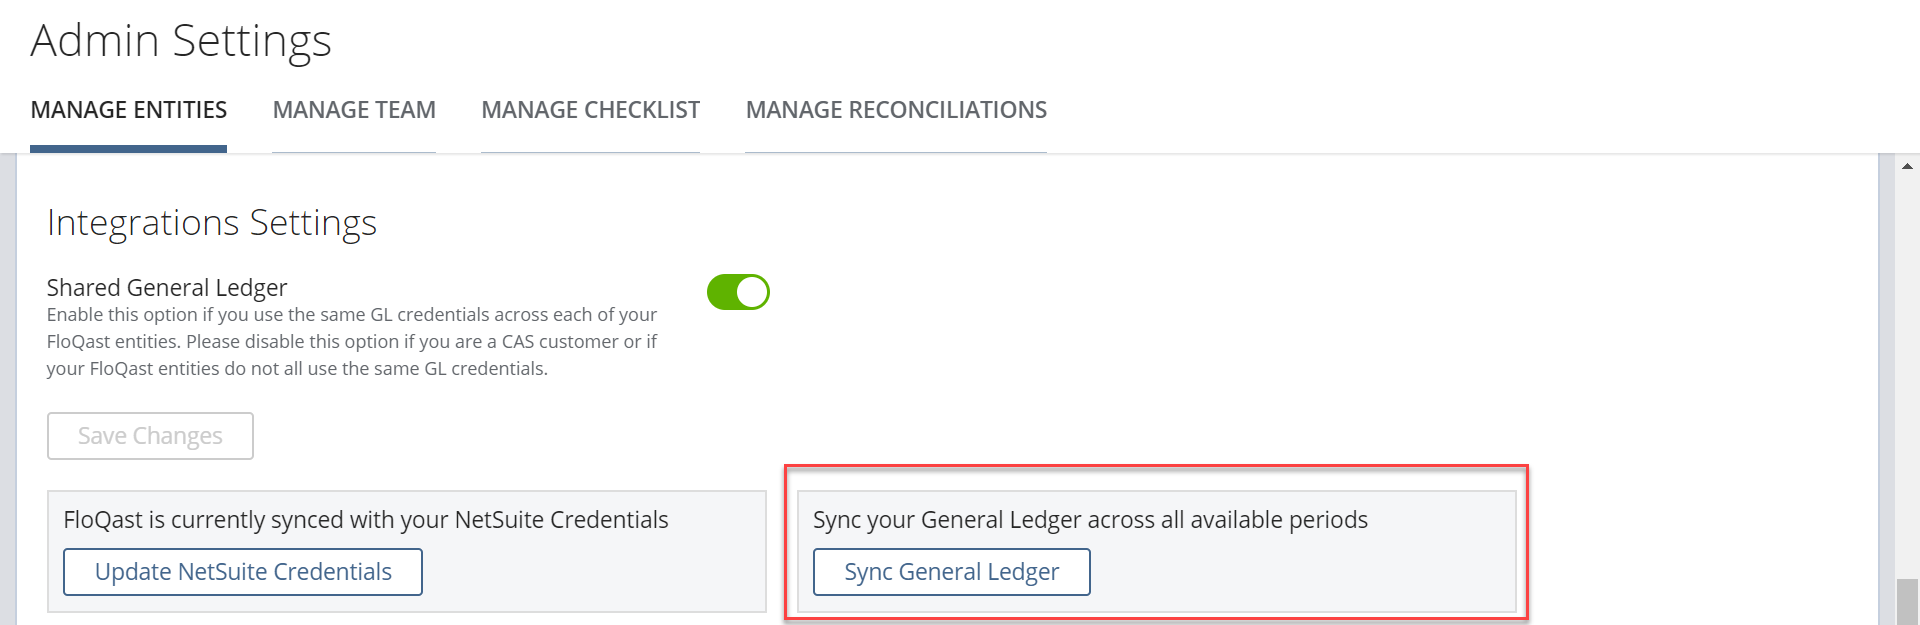Open the Manage Entities tab
The height and width of the screenshot is (625, 1920).
(x=129, y=110)
